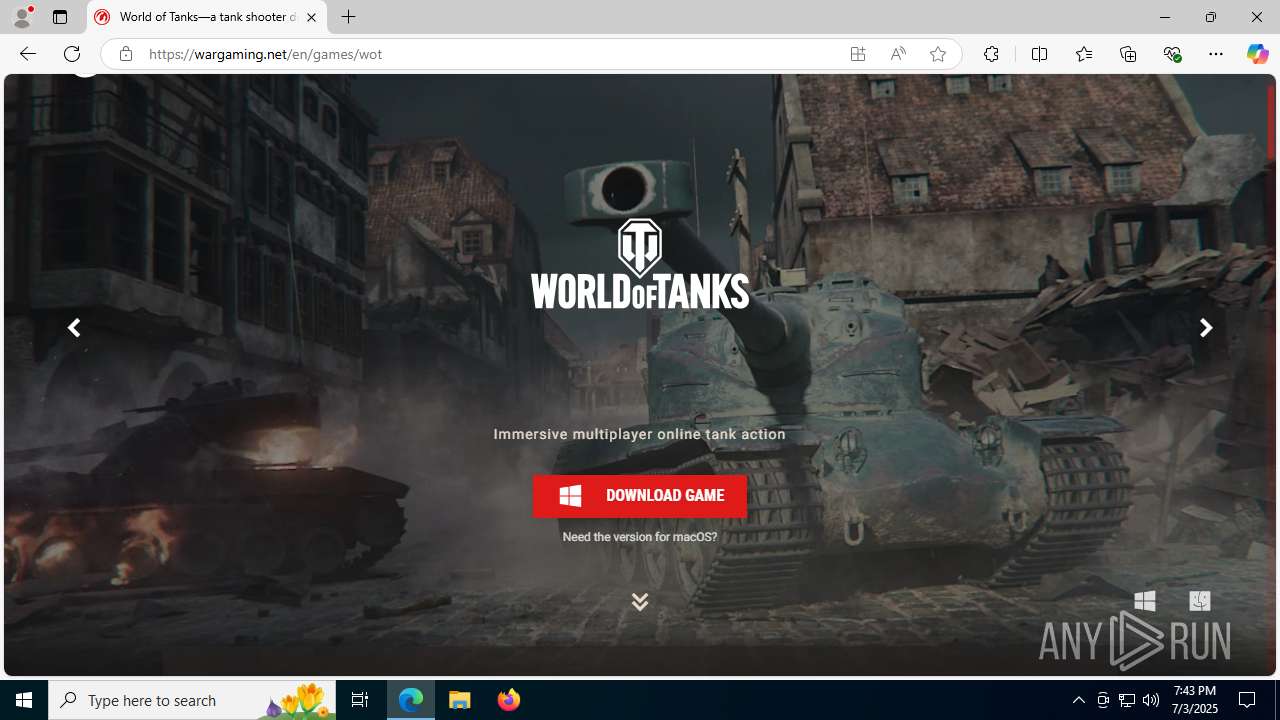View site information lock icon
The height and width of the screenshot is (720, 1280).
125,54
